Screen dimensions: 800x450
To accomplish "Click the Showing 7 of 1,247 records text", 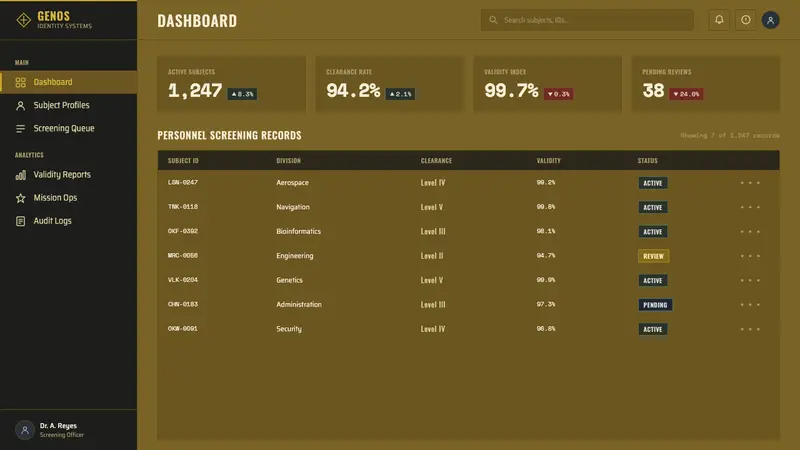I will coord(730,135).
